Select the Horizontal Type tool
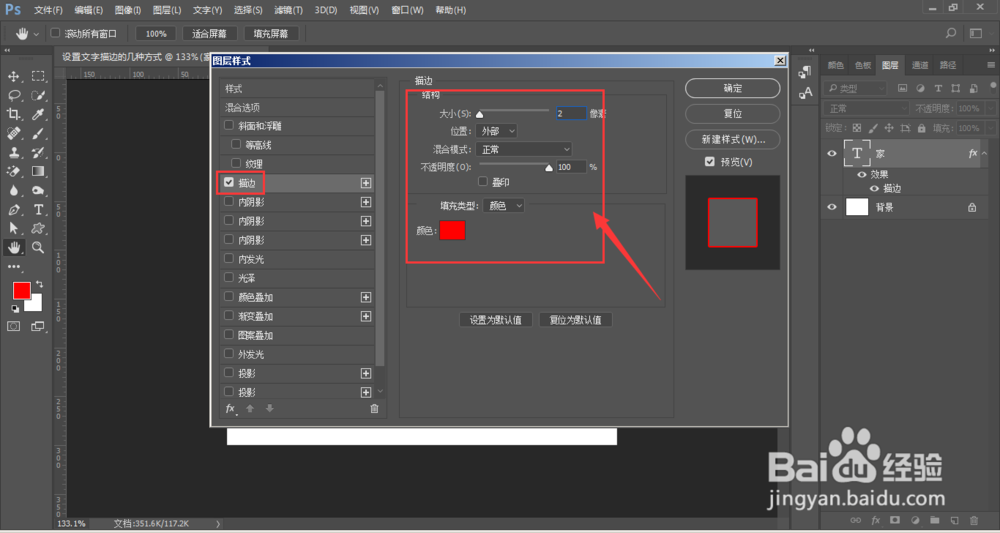The width and height of the screenshot is (1000, 533). click(x=38, y=209)
